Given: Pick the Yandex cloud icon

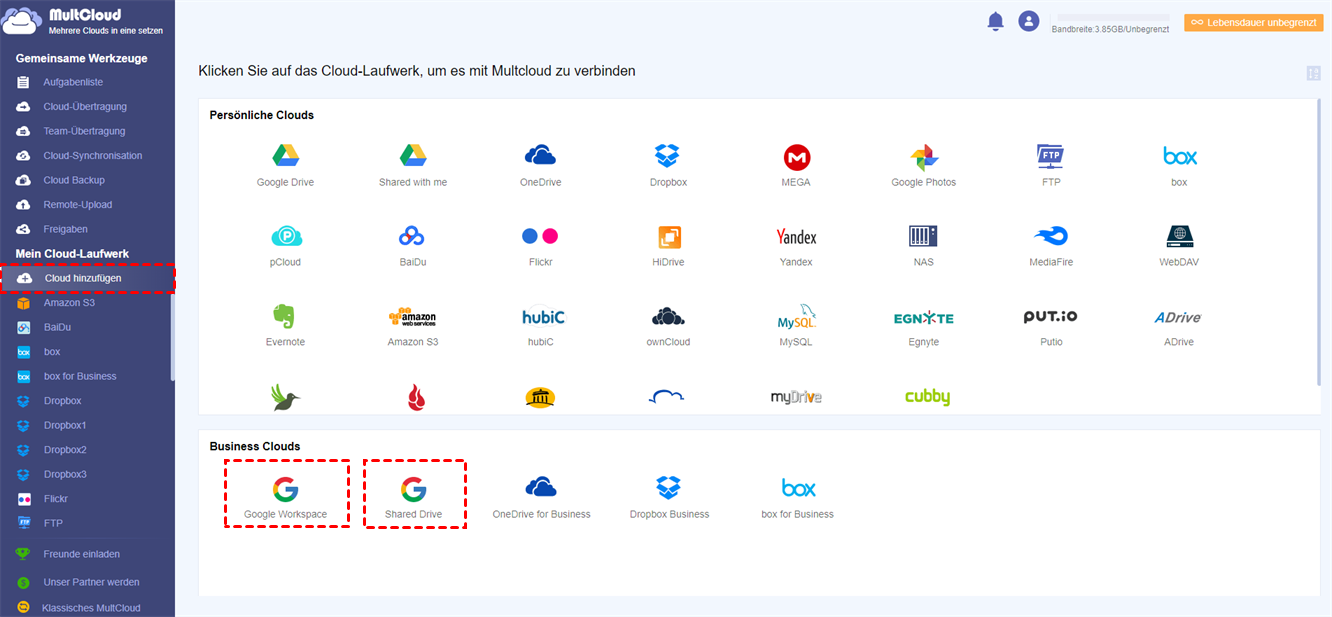Looking at the screenshot, I should tap(796, 237).
